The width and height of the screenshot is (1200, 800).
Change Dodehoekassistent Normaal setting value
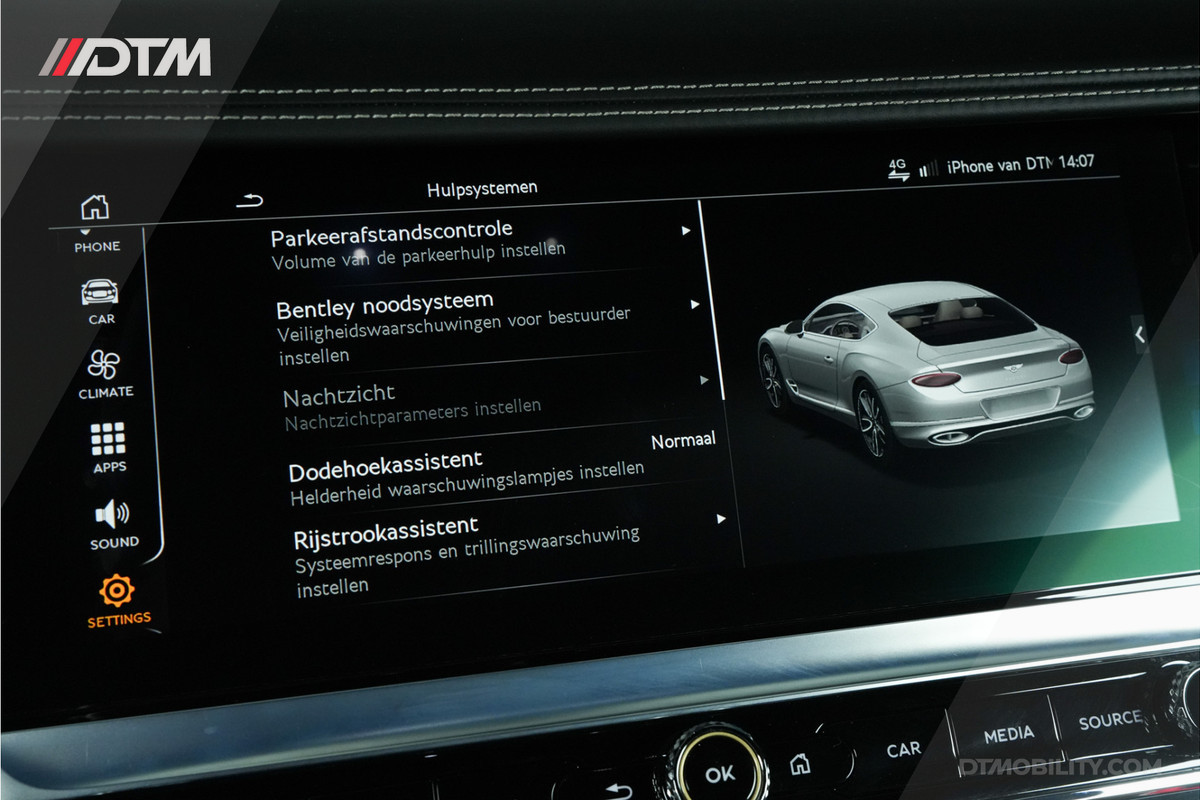tap(683, 441)
